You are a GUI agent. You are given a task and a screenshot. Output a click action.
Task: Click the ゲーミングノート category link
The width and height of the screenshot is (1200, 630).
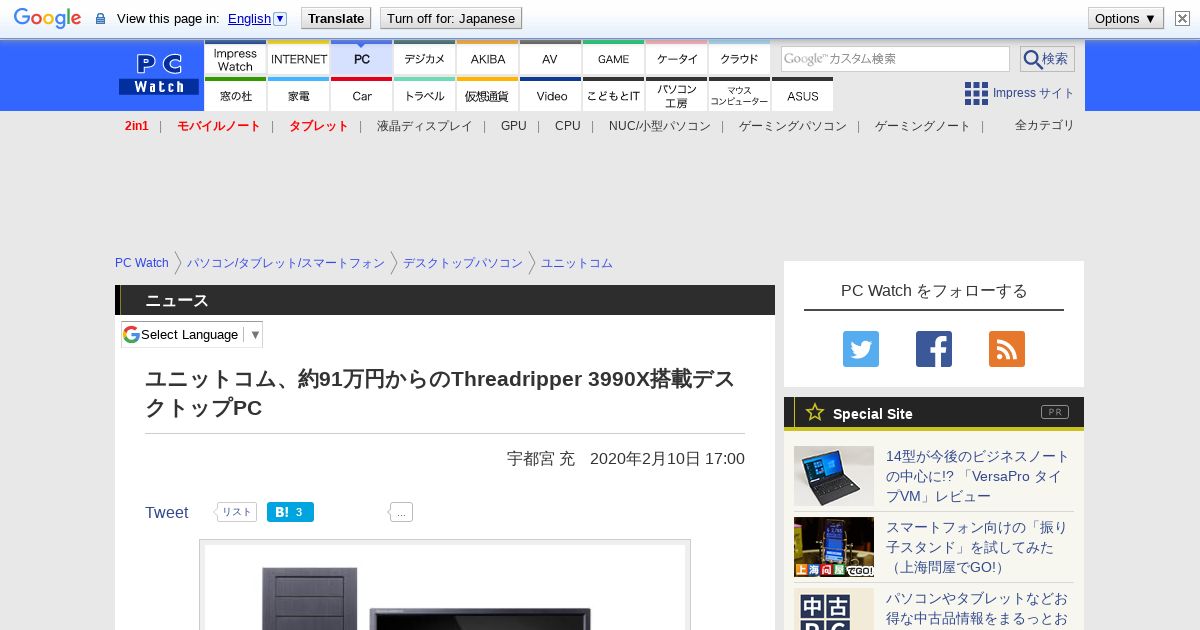(923, 126)
